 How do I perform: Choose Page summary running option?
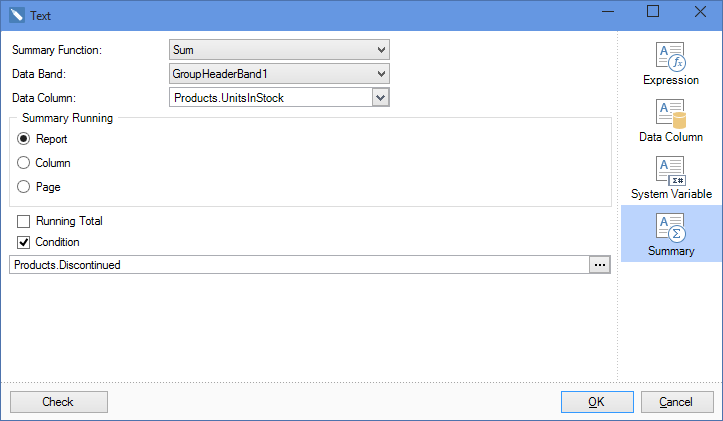[x=24, y=187]
